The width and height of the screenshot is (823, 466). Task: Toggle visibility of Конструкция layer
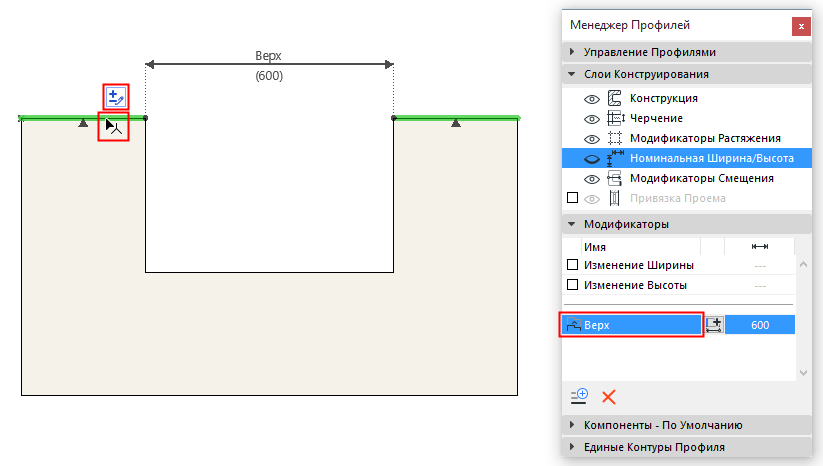pos(592,99)
